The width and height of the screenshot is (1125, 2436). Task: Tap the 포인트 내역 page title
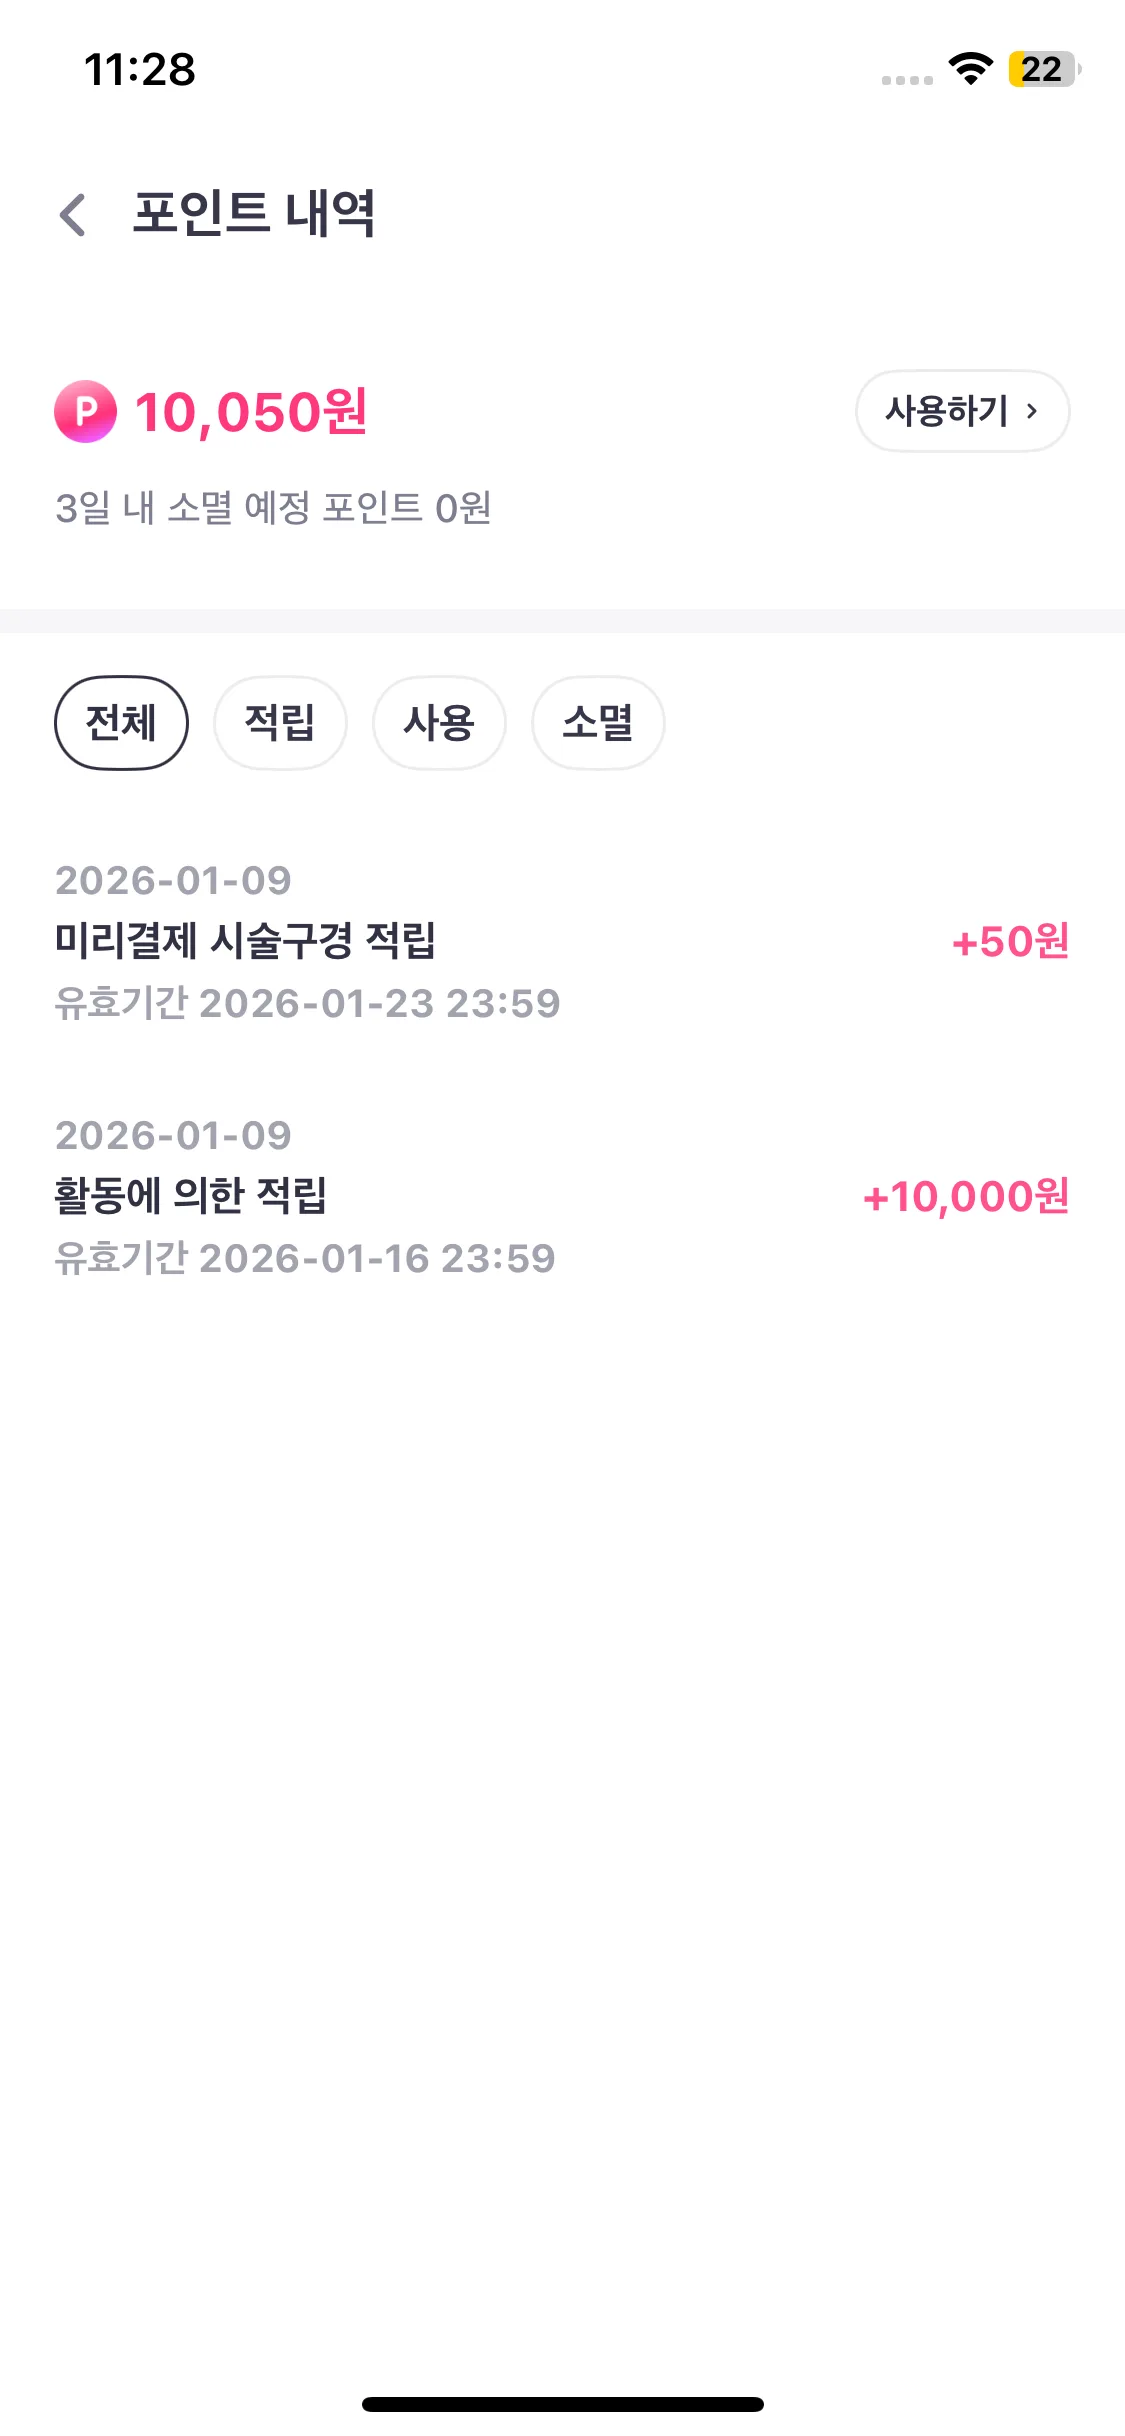(254, 214)
